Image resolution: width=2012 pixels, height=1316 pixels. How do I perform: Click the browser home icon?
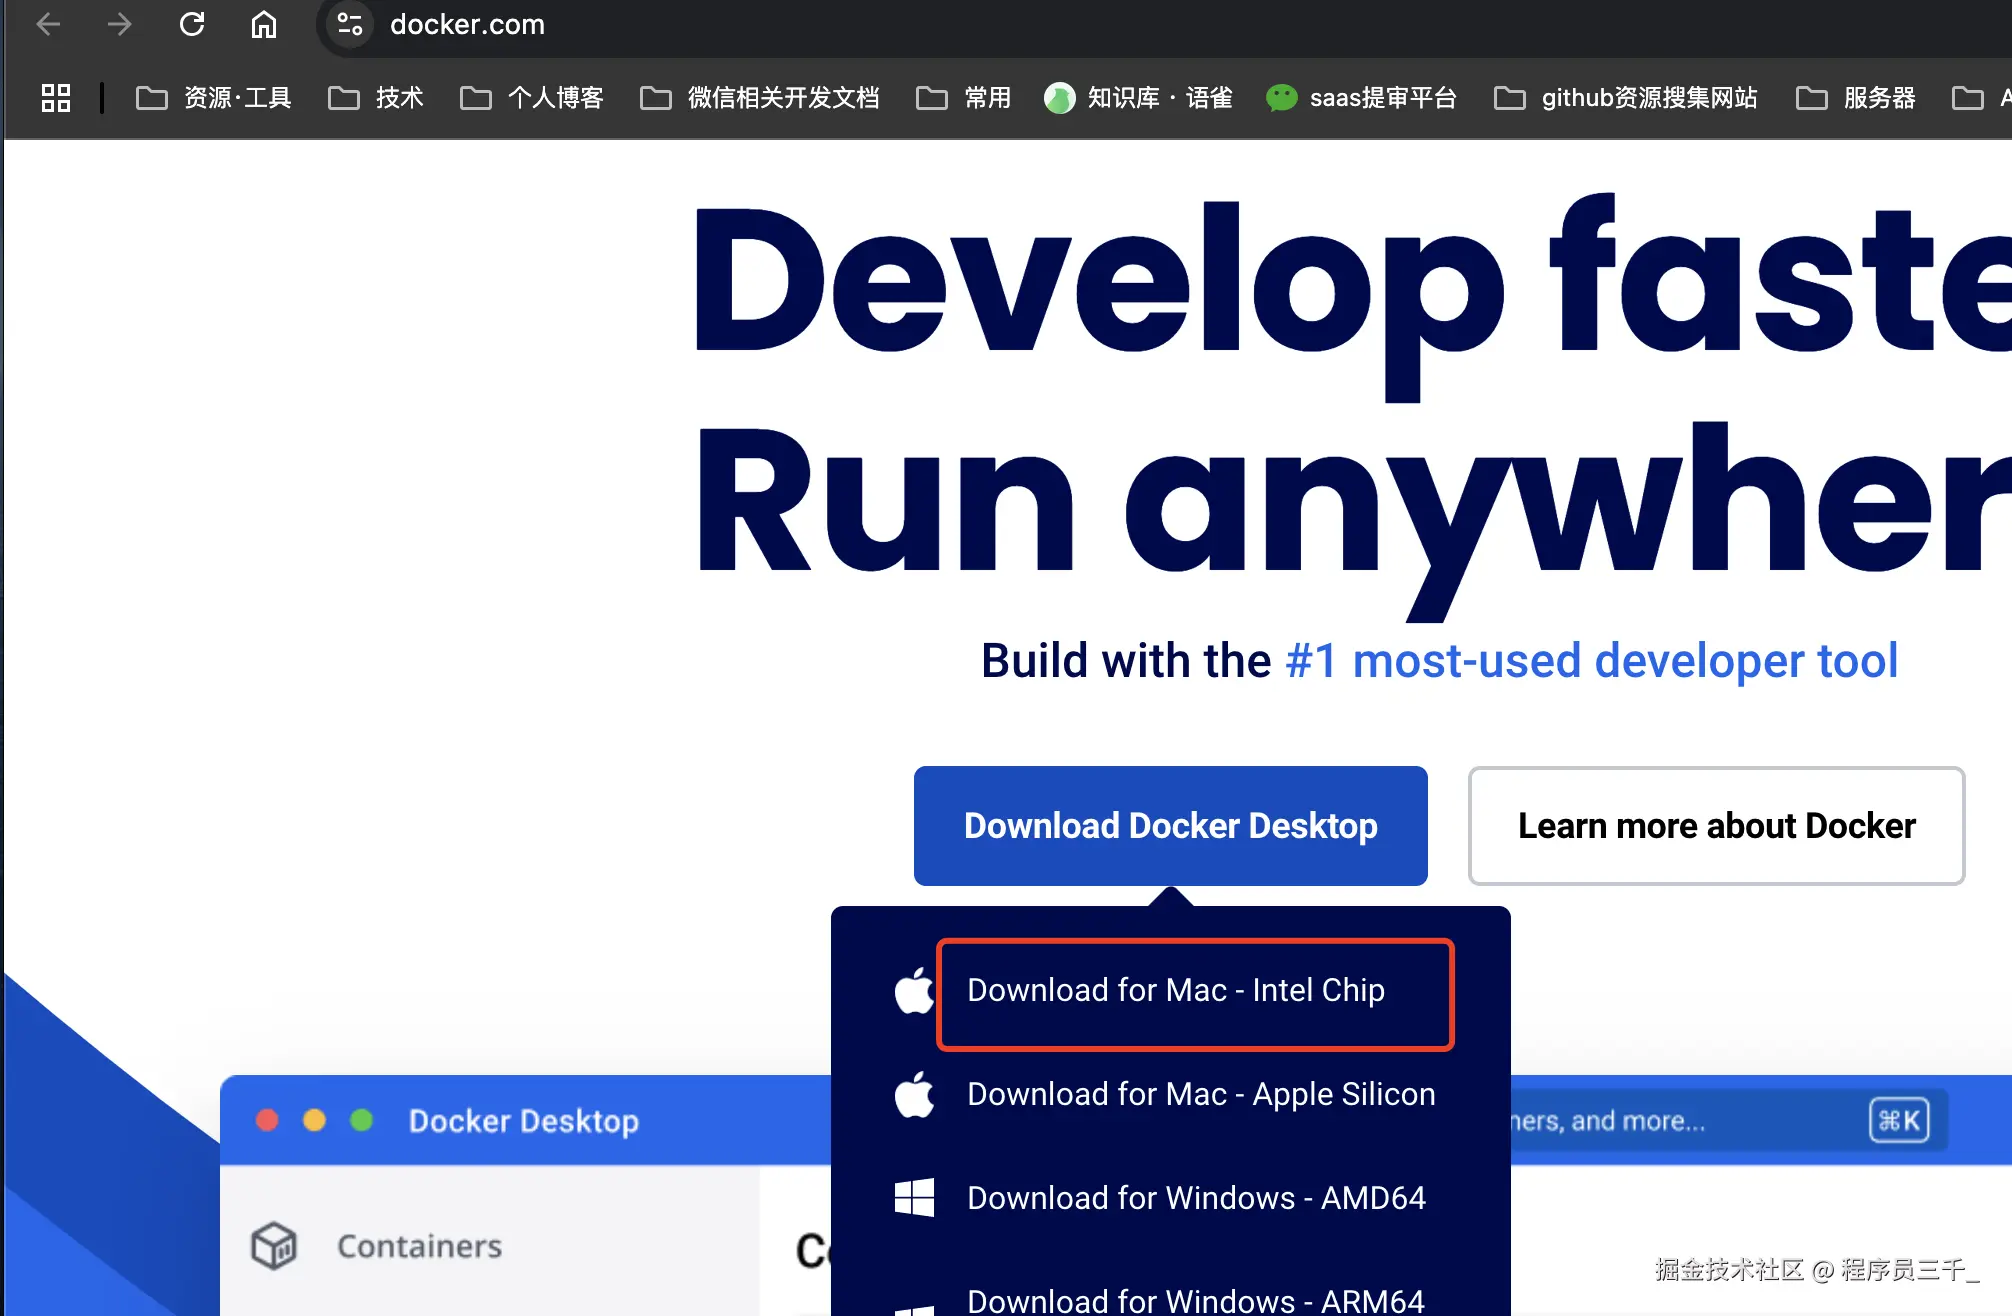[264, 24]
